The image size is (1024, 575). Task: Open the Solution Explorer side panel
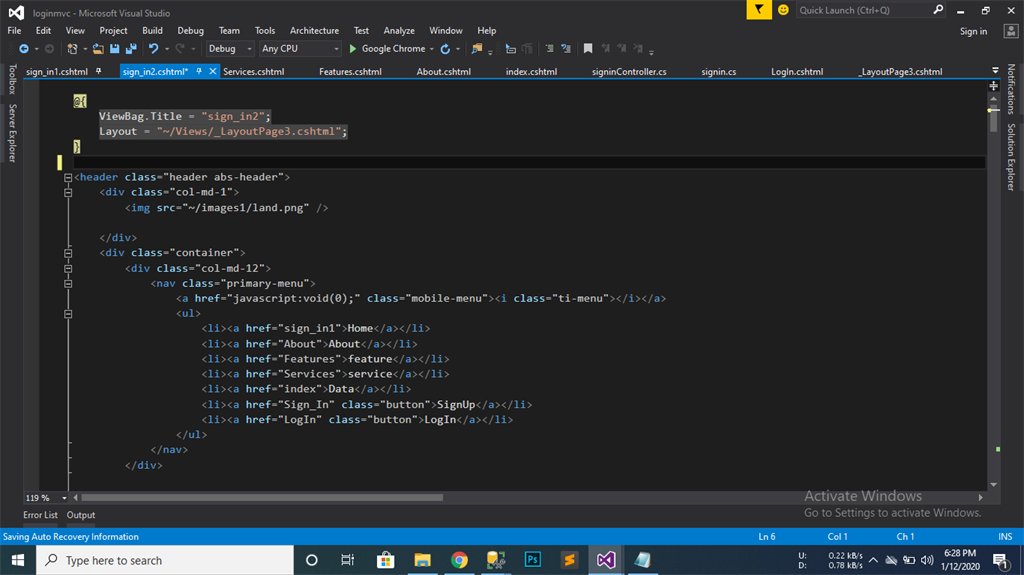1011,157
